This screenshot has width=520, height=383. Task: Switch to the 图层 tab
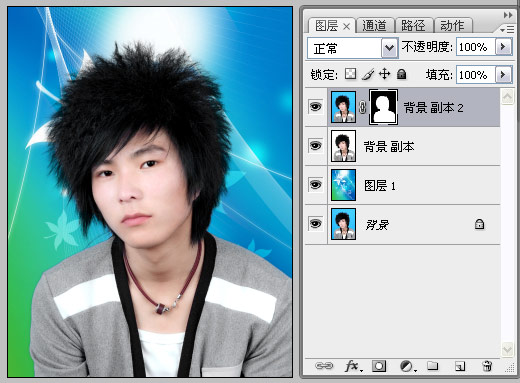point(326,26)
